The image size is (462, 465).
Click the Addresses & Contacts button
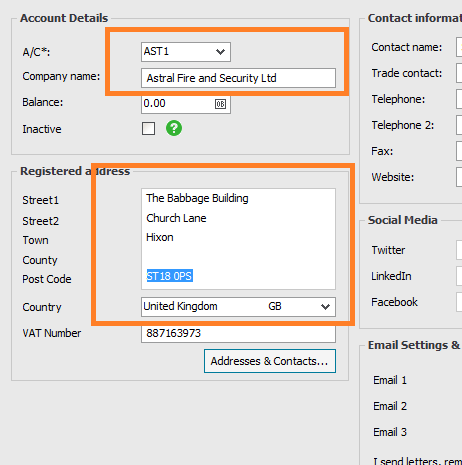pyautogui.click(x=270, y=361)
